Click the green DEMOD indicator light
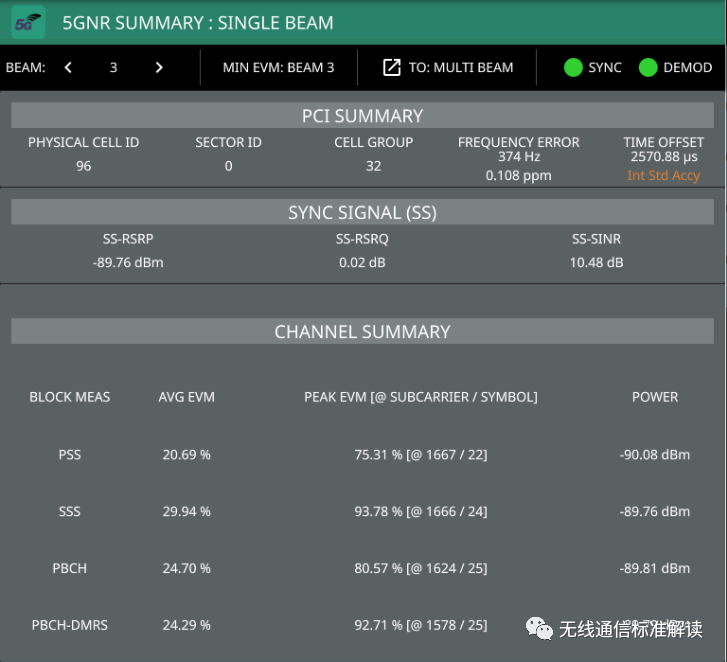 click(648, 68)
